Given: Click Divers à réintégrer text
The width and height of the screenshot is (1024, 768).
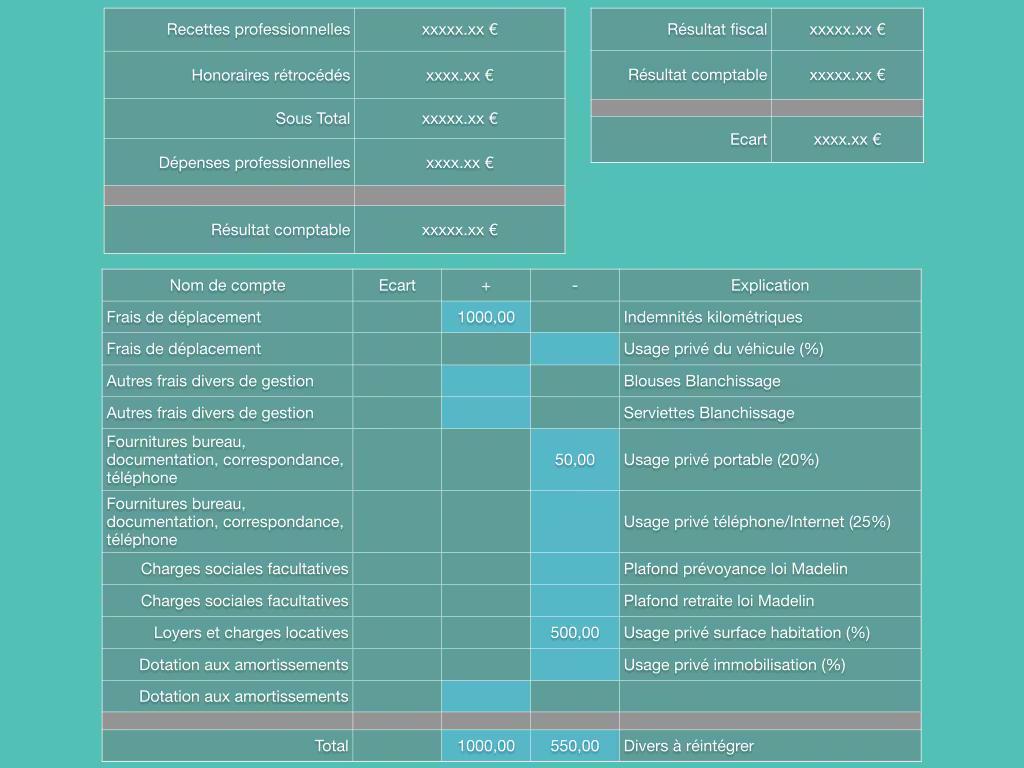Looking at the screenshot, I should [688, 746].
